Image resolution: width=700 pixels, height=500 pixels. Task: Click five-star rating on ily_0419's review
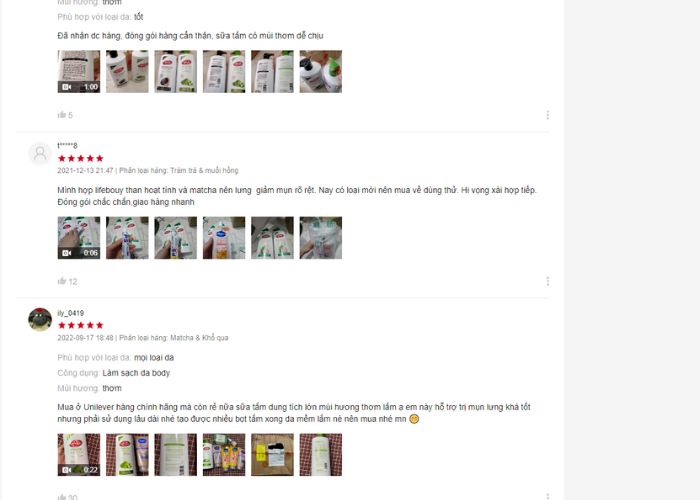81,325
